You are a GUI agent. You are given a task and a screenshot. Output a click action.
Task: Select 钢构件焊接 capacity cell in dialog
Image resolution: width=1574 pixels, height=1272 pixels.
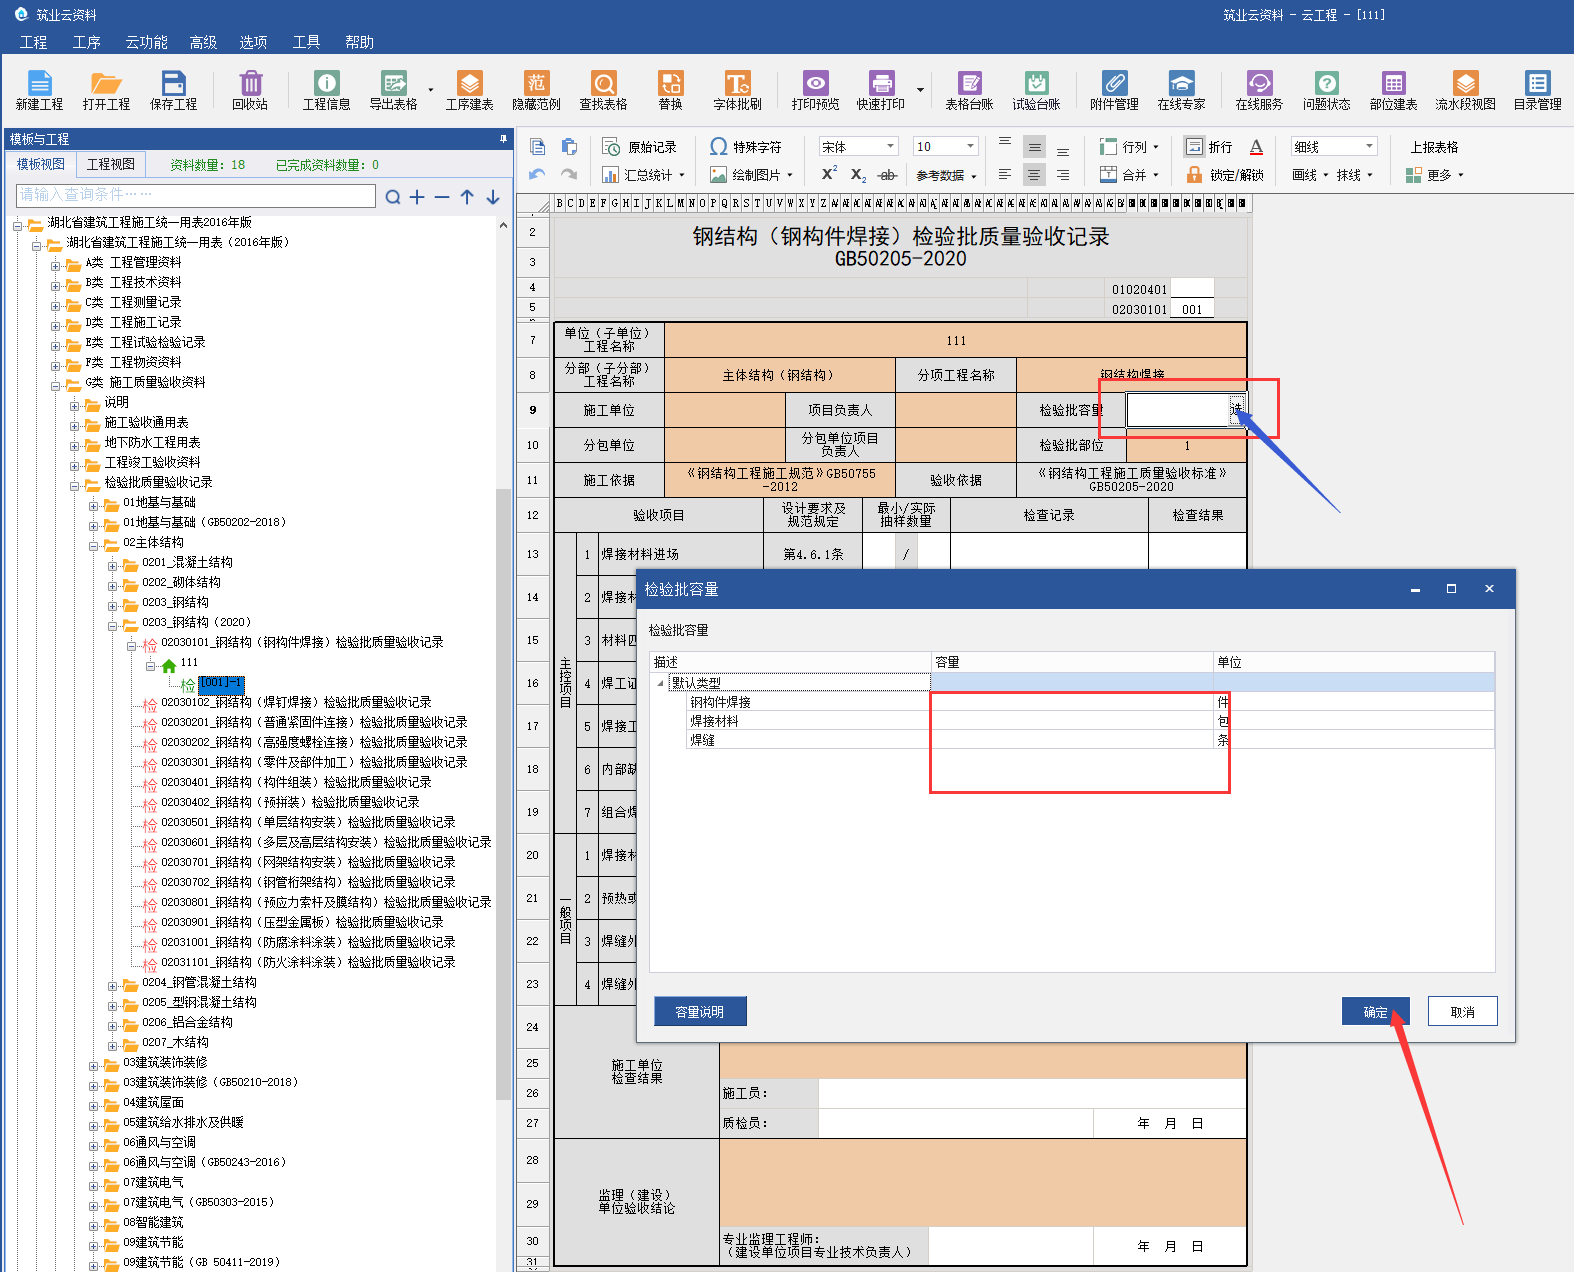coord(1072,702)
